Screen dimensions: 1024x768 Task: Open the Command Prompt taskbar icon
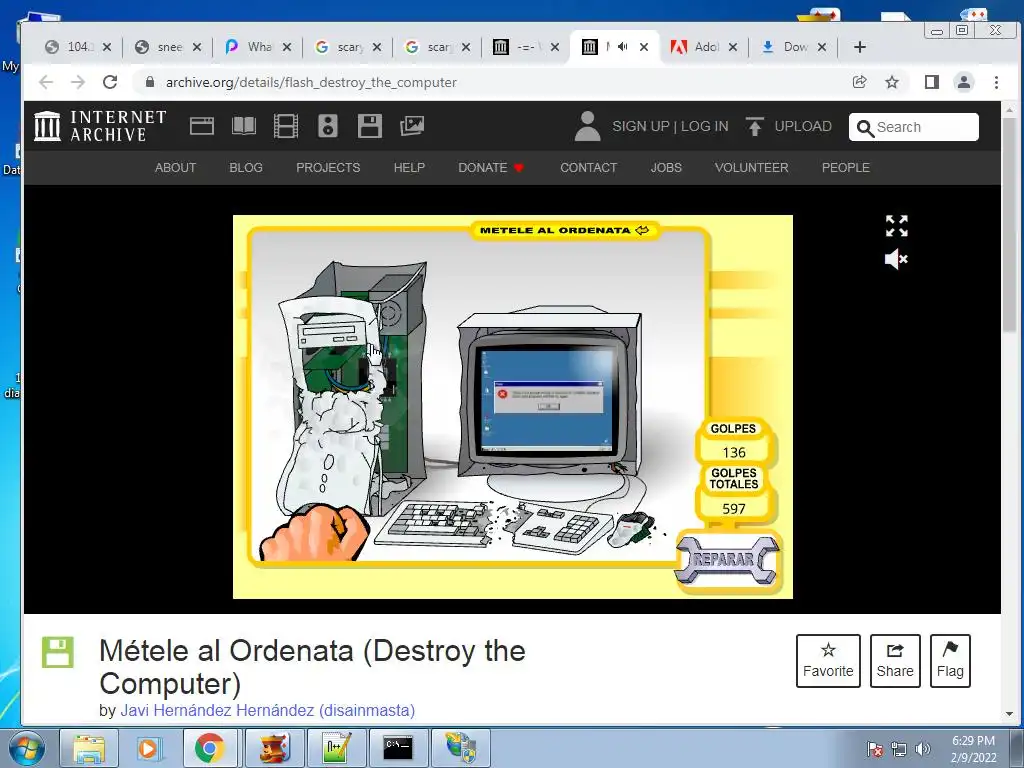[x=398, y=748]
